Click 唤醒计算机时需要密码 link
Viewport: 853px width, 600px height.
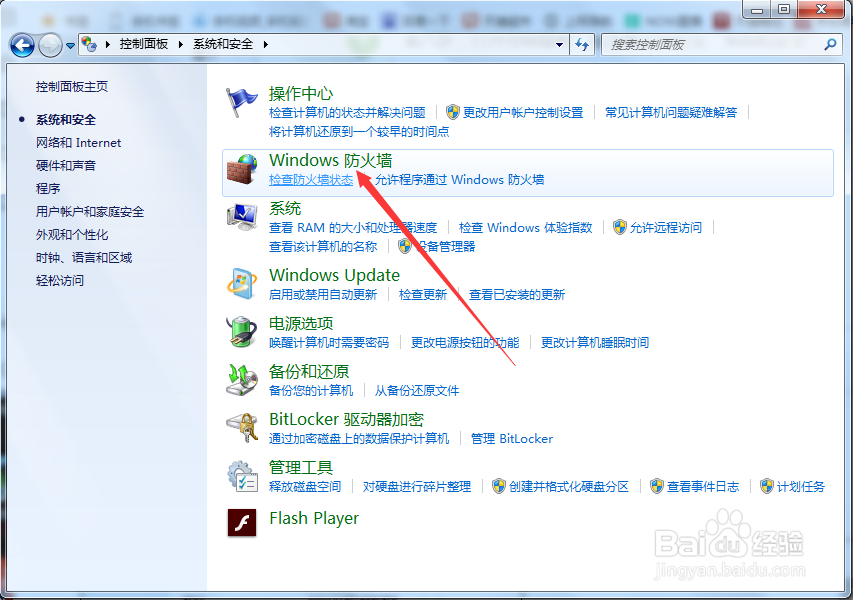(x=329, y=343)
